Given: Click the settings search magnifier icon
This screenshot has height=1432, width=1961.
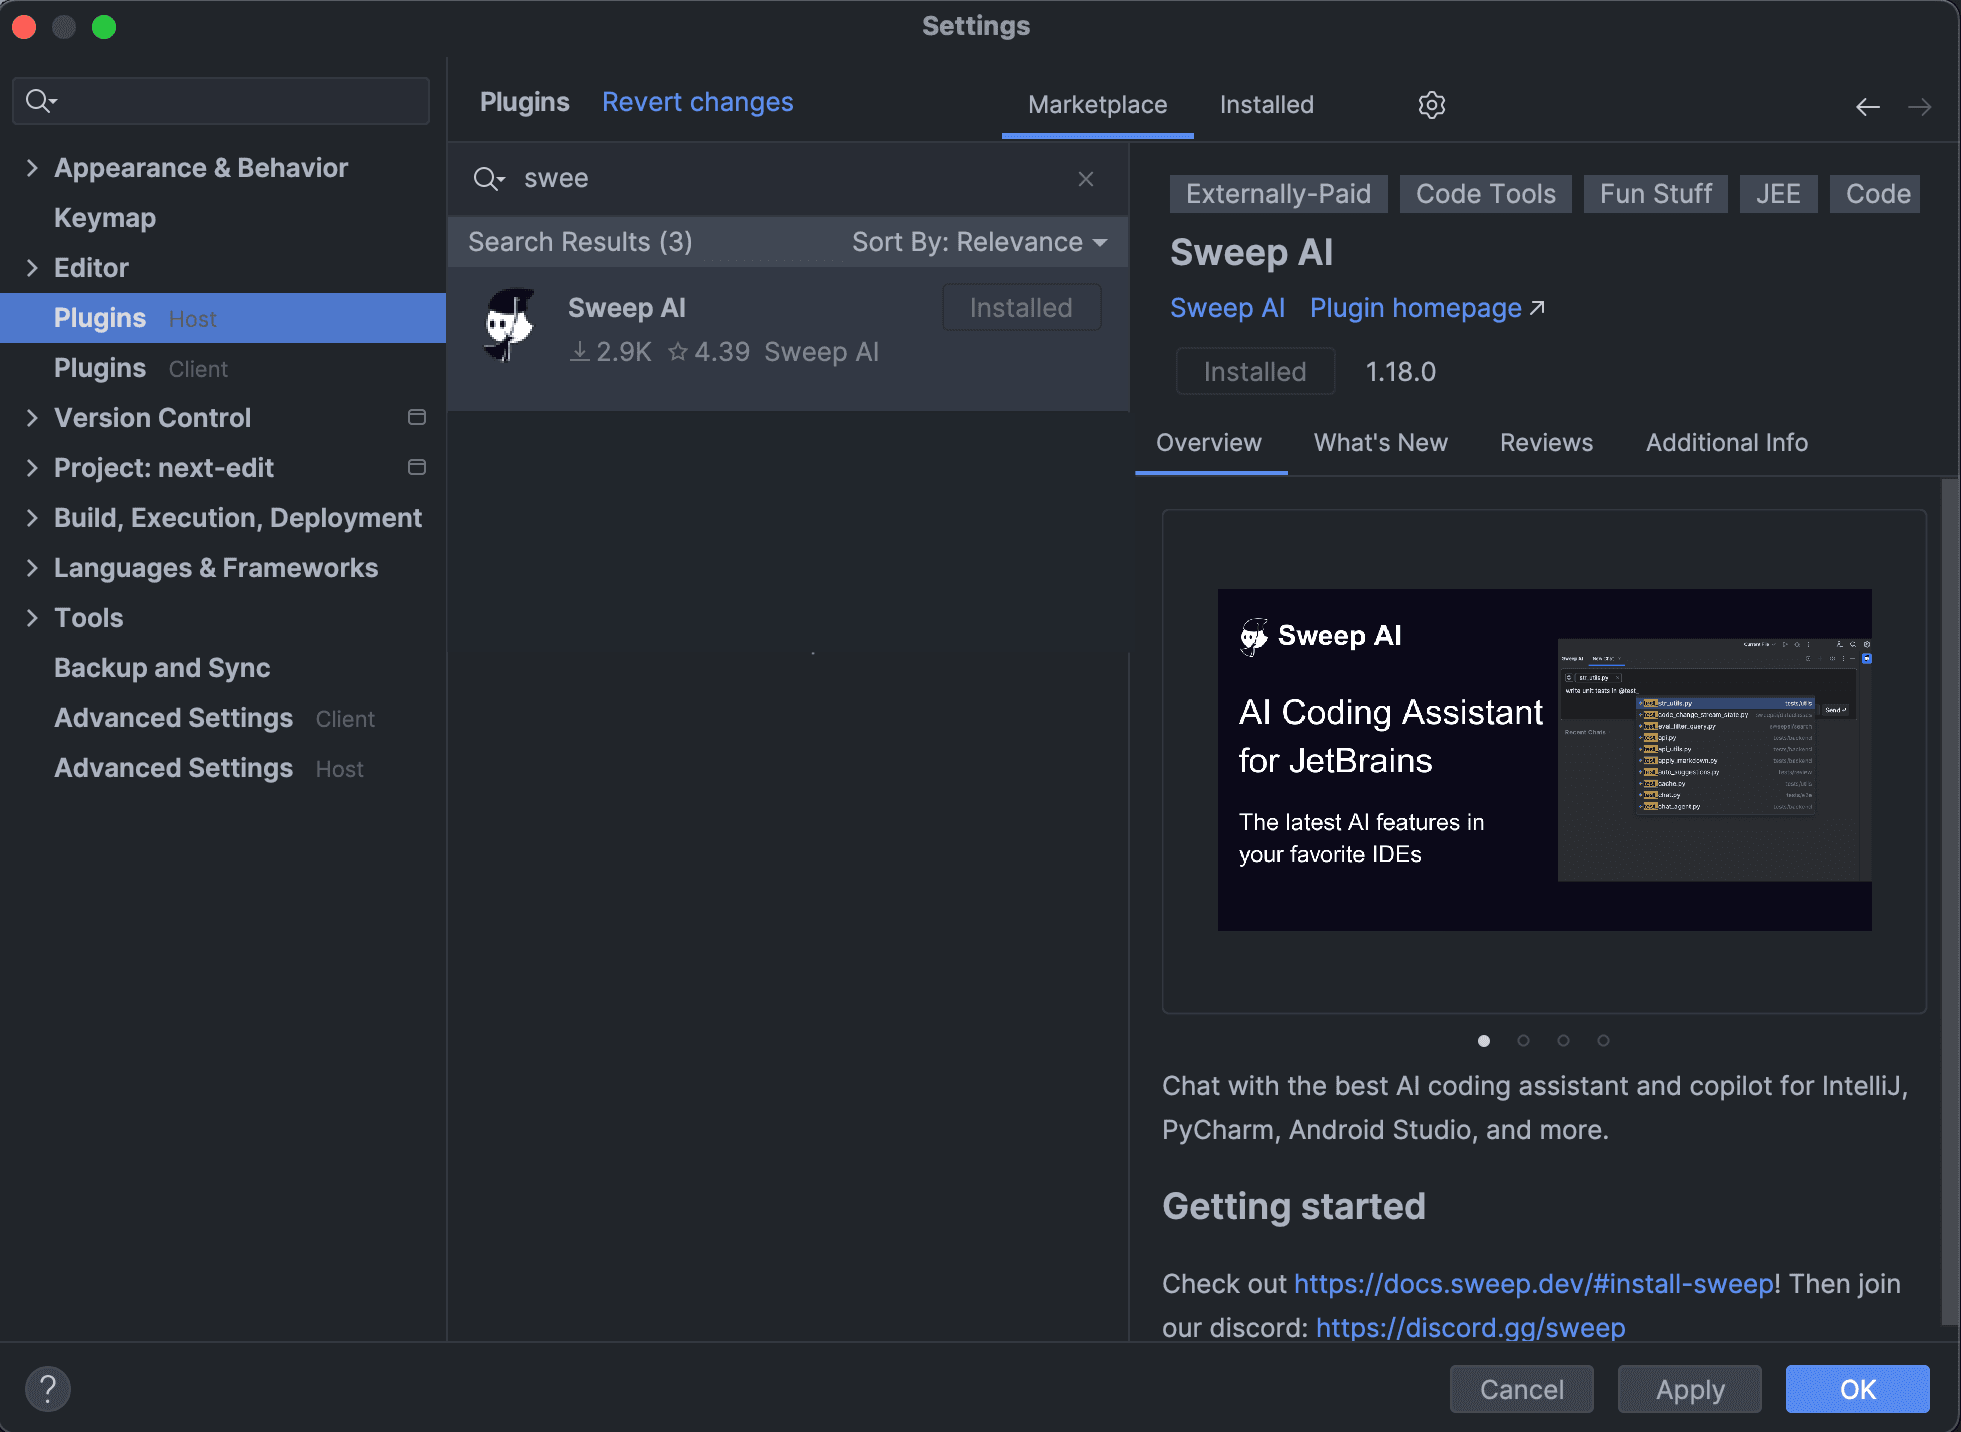Looking at the screenshot, I should click(41, 101).
